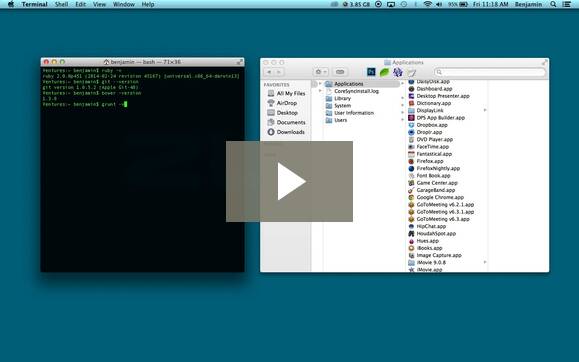Viewport: 579px width, 362px height.
Task: Open the Window menu
Action: [x=123, y=4]
